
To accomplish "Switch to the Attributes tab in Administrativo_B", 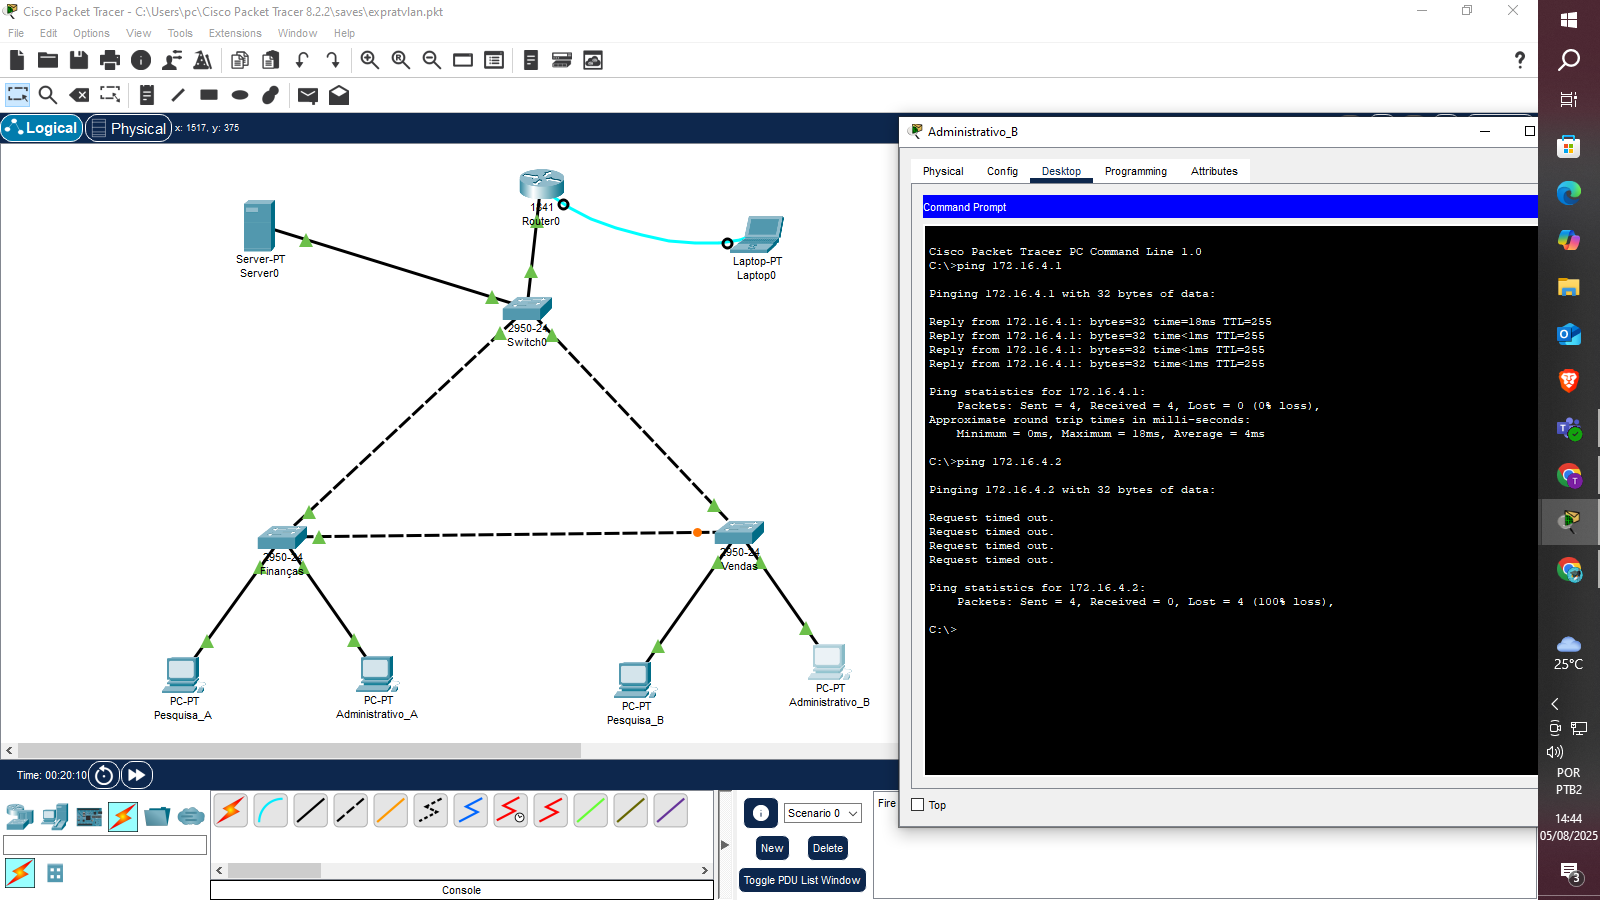I will click(1214, 171).
